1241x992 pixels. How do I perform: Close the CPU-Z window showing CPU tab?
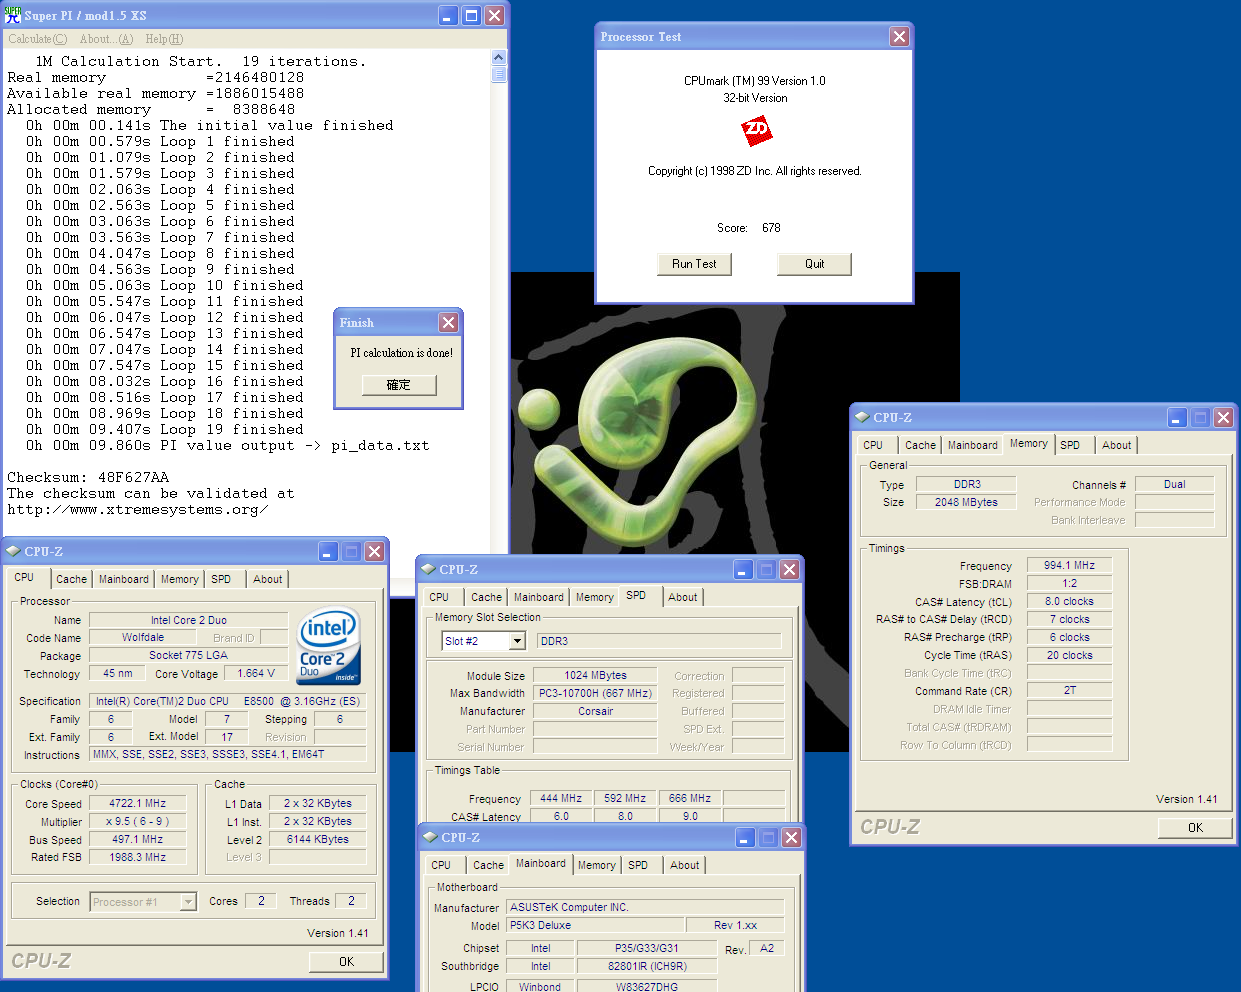374,551
